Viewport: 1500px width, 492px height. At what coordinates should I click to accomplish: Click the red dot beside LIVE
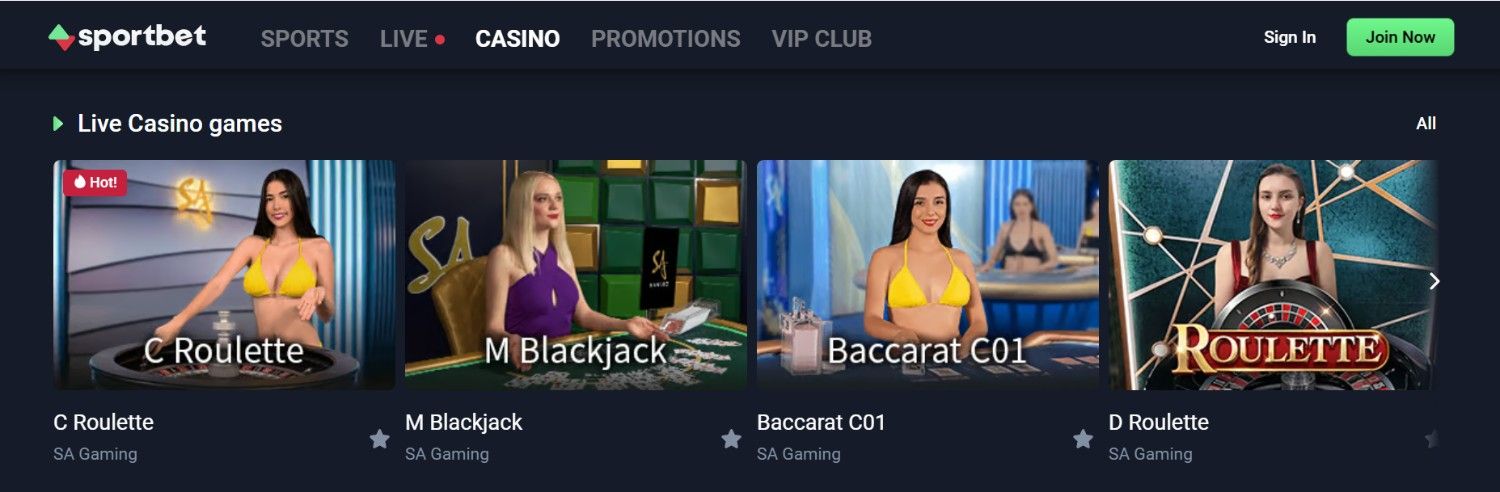(440, 40)
